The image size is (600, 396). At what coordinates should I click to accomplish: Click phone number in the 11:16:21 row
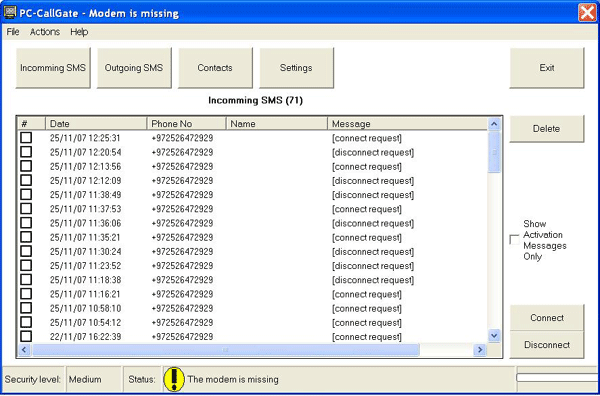[x=182, y=295]
